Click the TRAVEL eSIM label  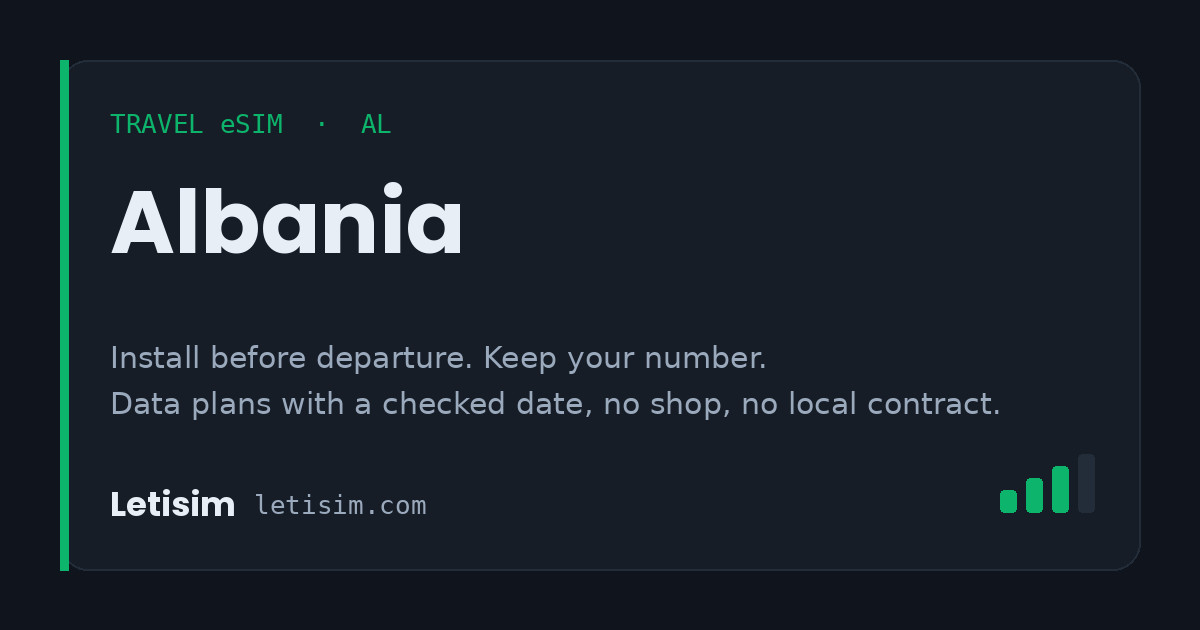click(x=196, y=125)
